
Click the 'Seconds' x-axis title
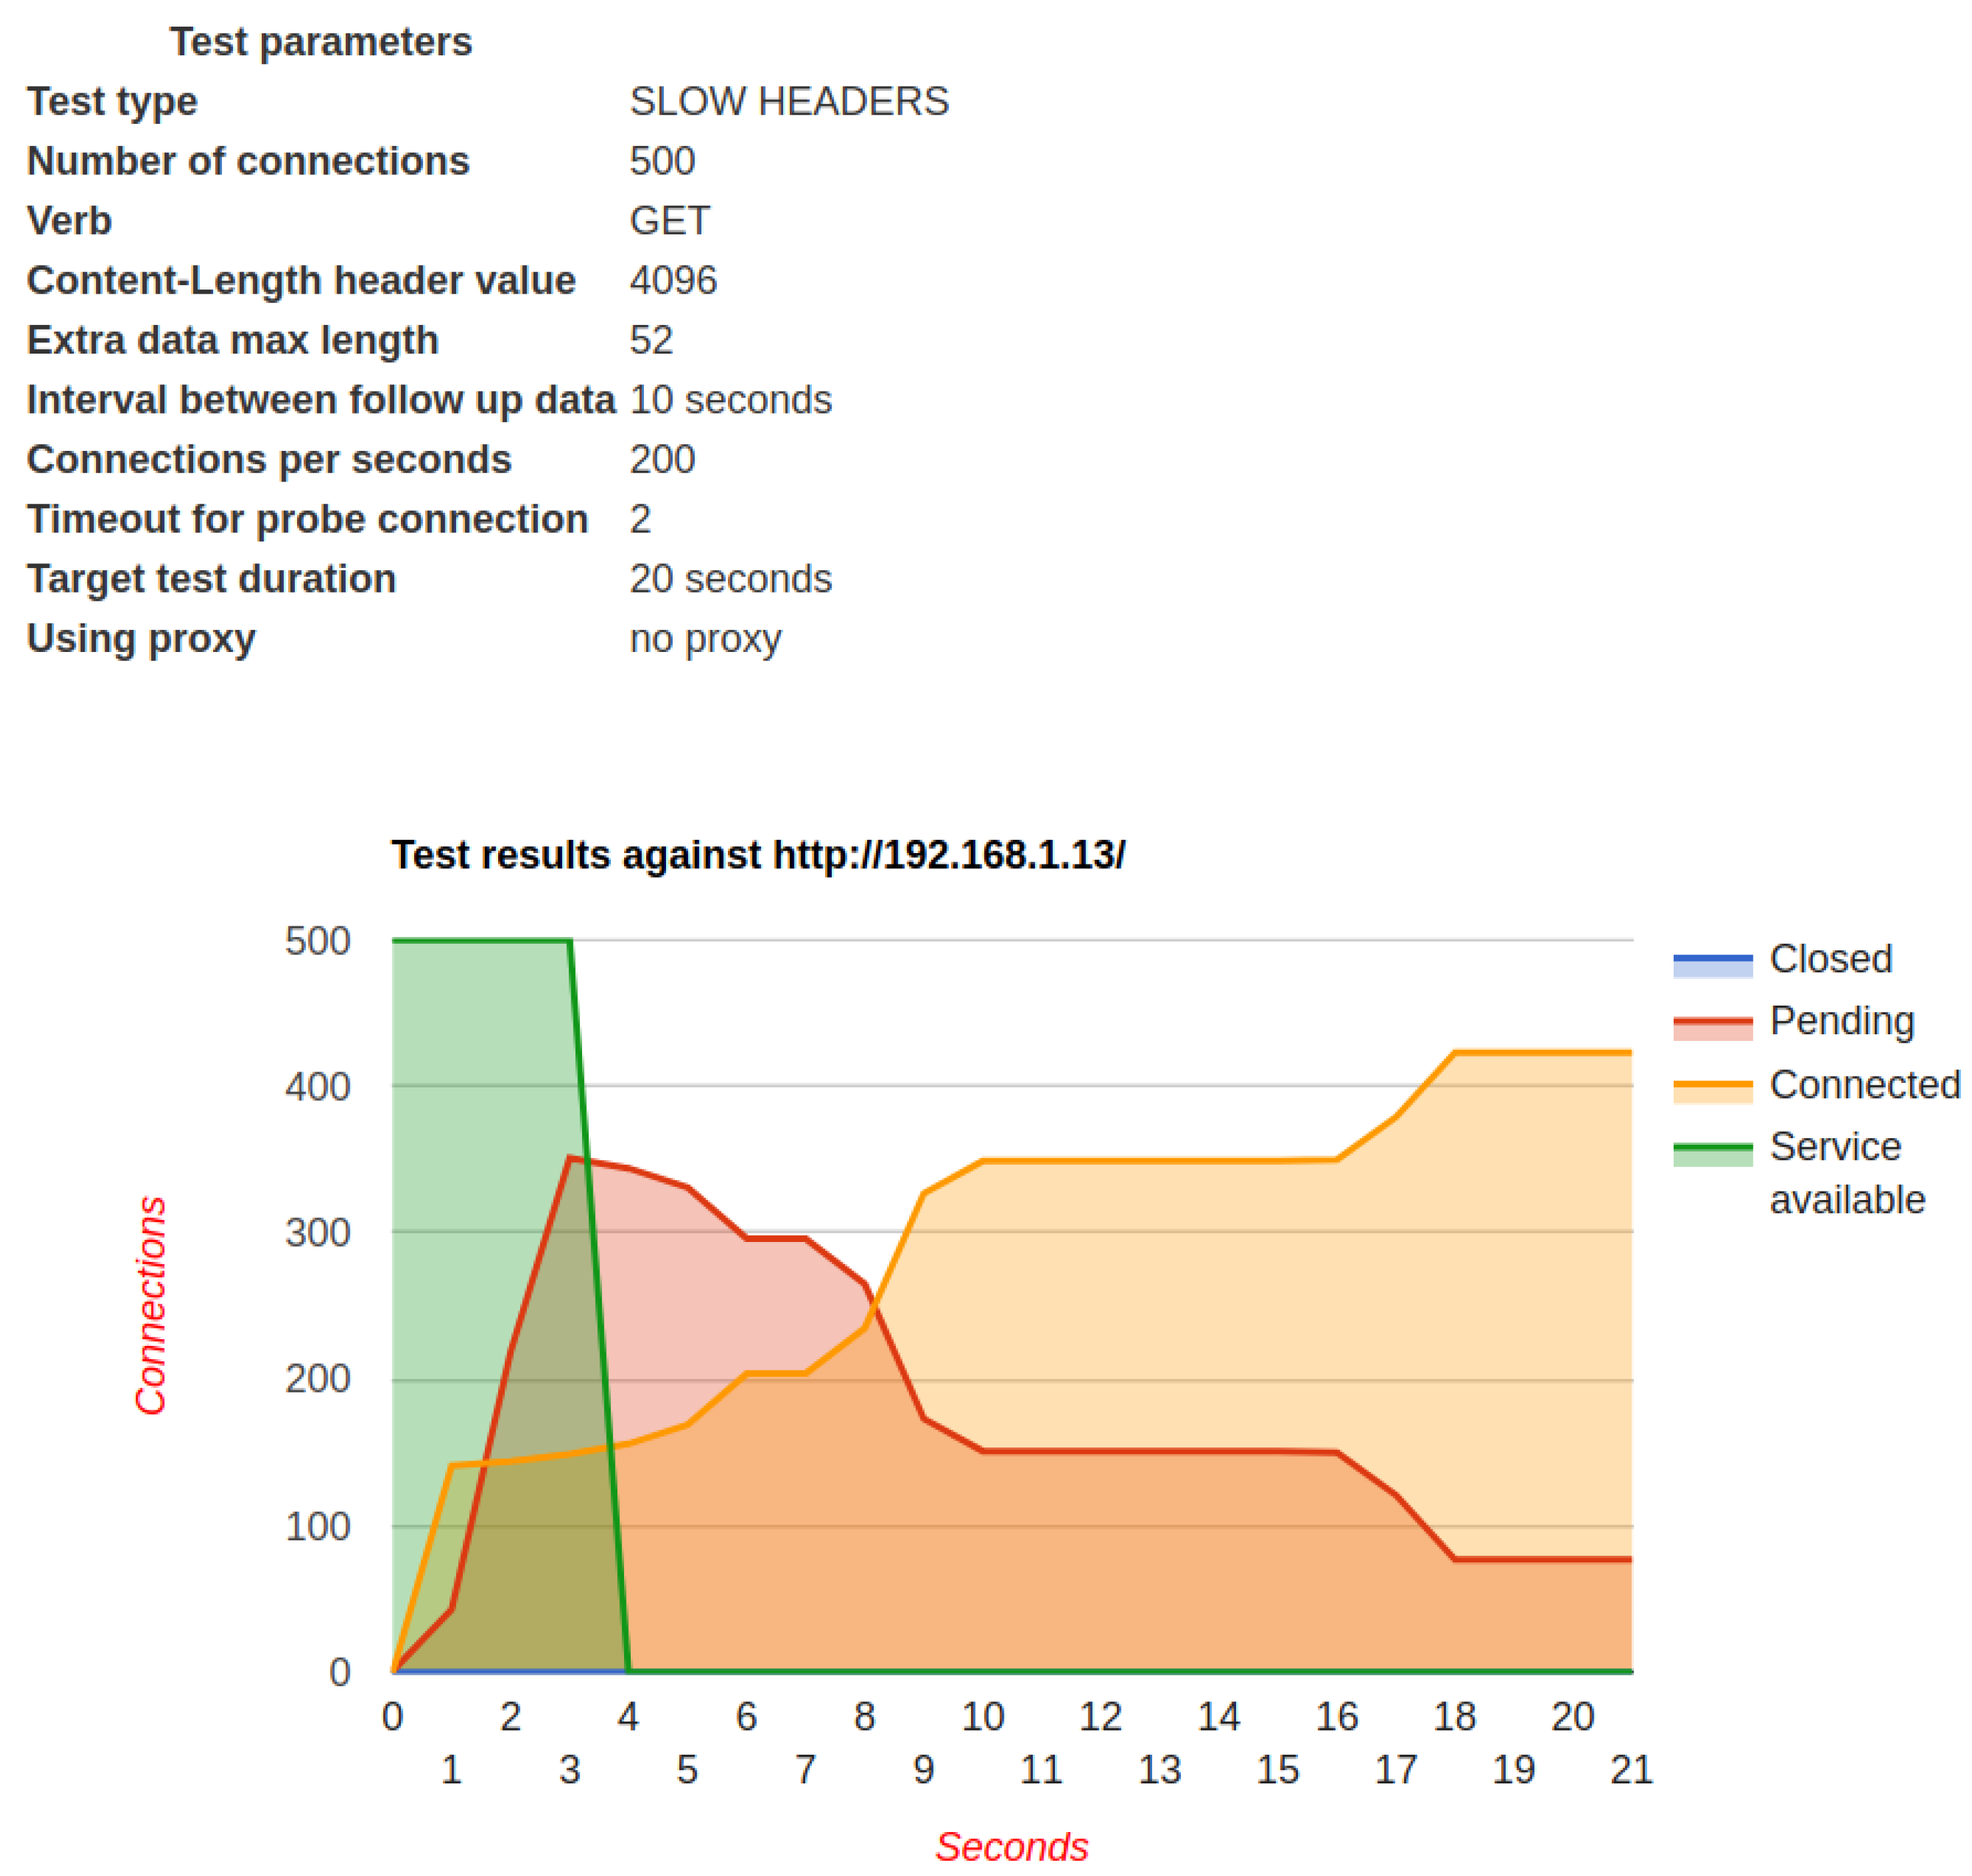click(x=1012, y=1848)
